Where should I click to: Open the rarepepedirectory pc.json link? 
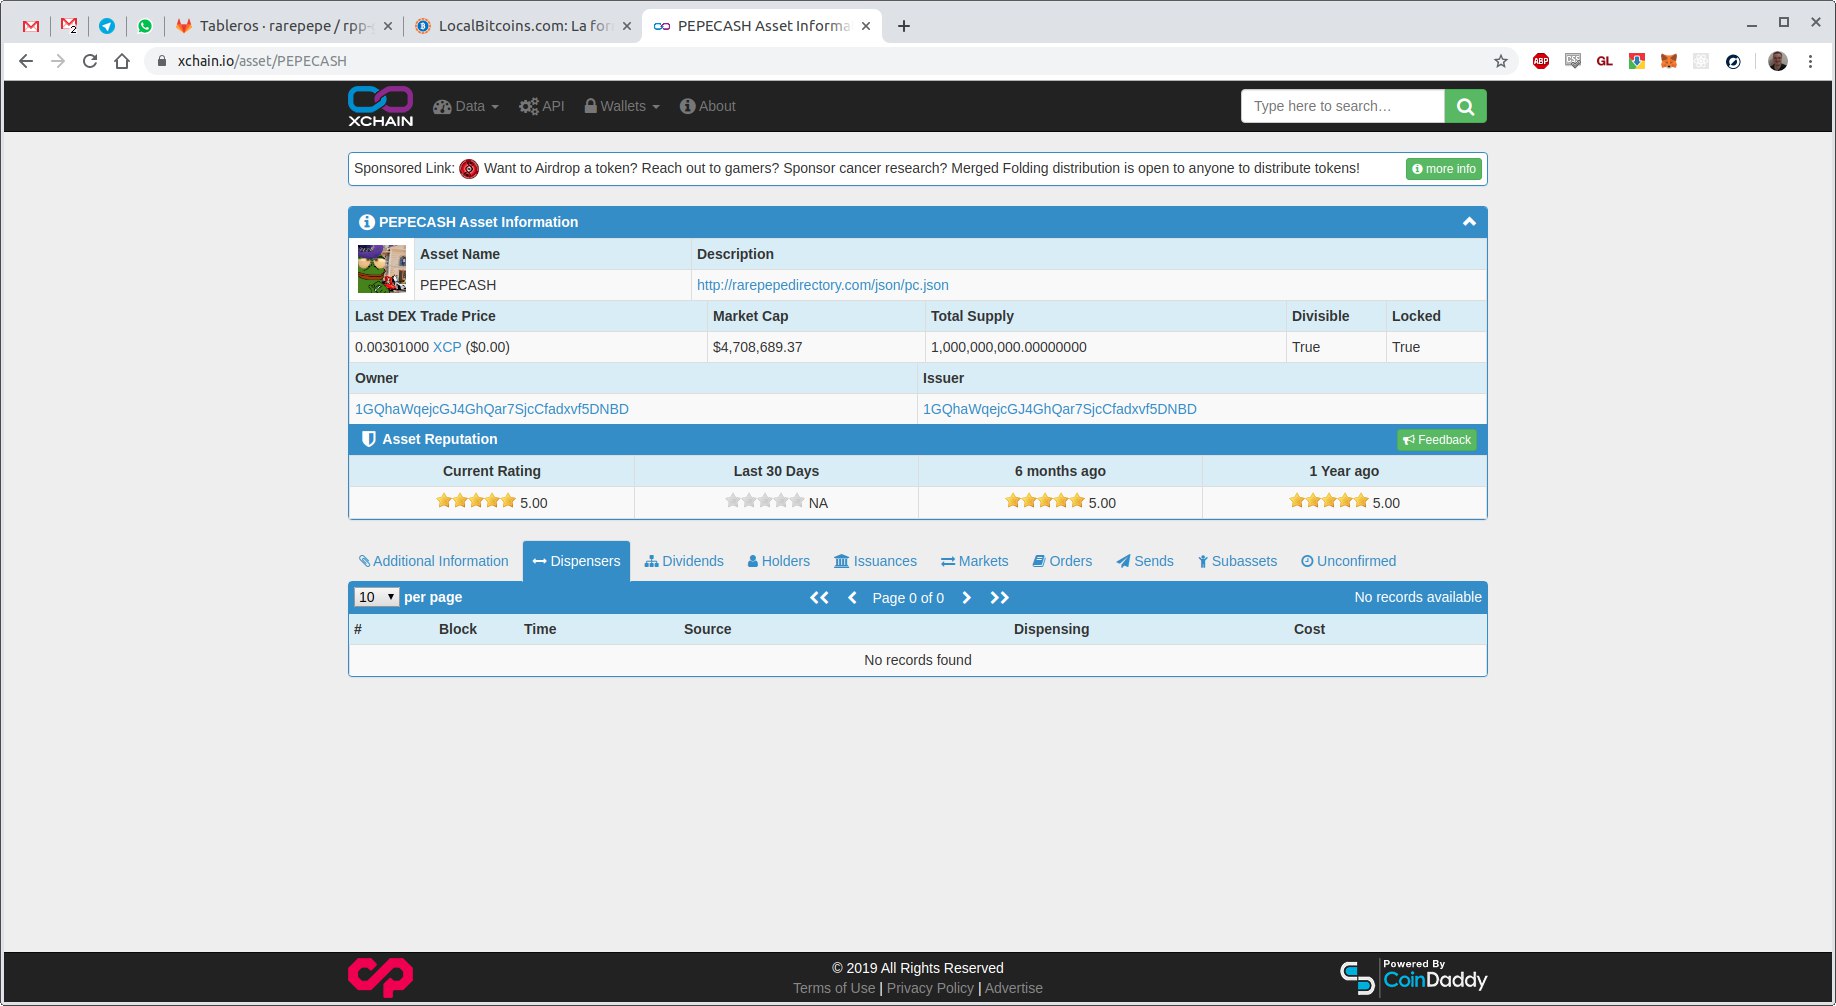(x=823, y=285)
